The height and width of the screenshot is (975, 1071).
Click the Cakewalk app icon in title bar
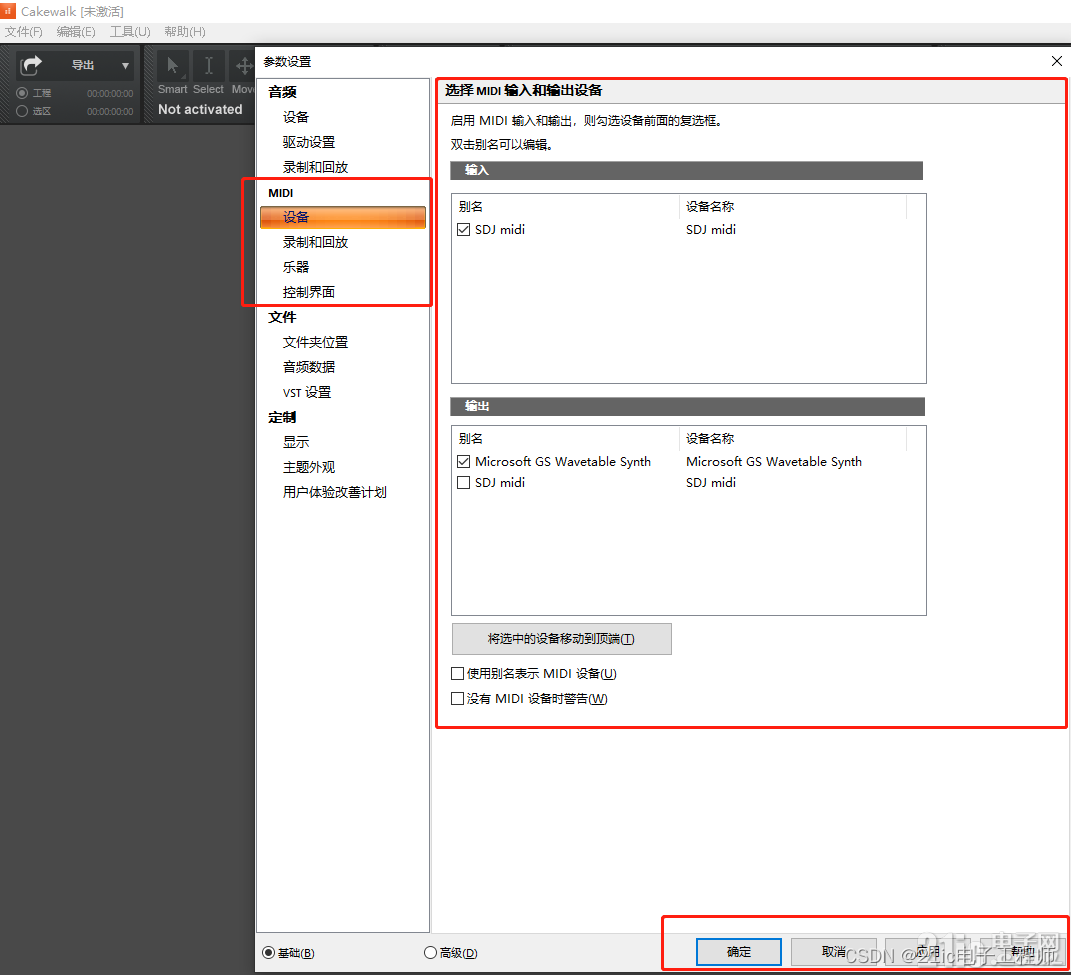tap(8, 10)
